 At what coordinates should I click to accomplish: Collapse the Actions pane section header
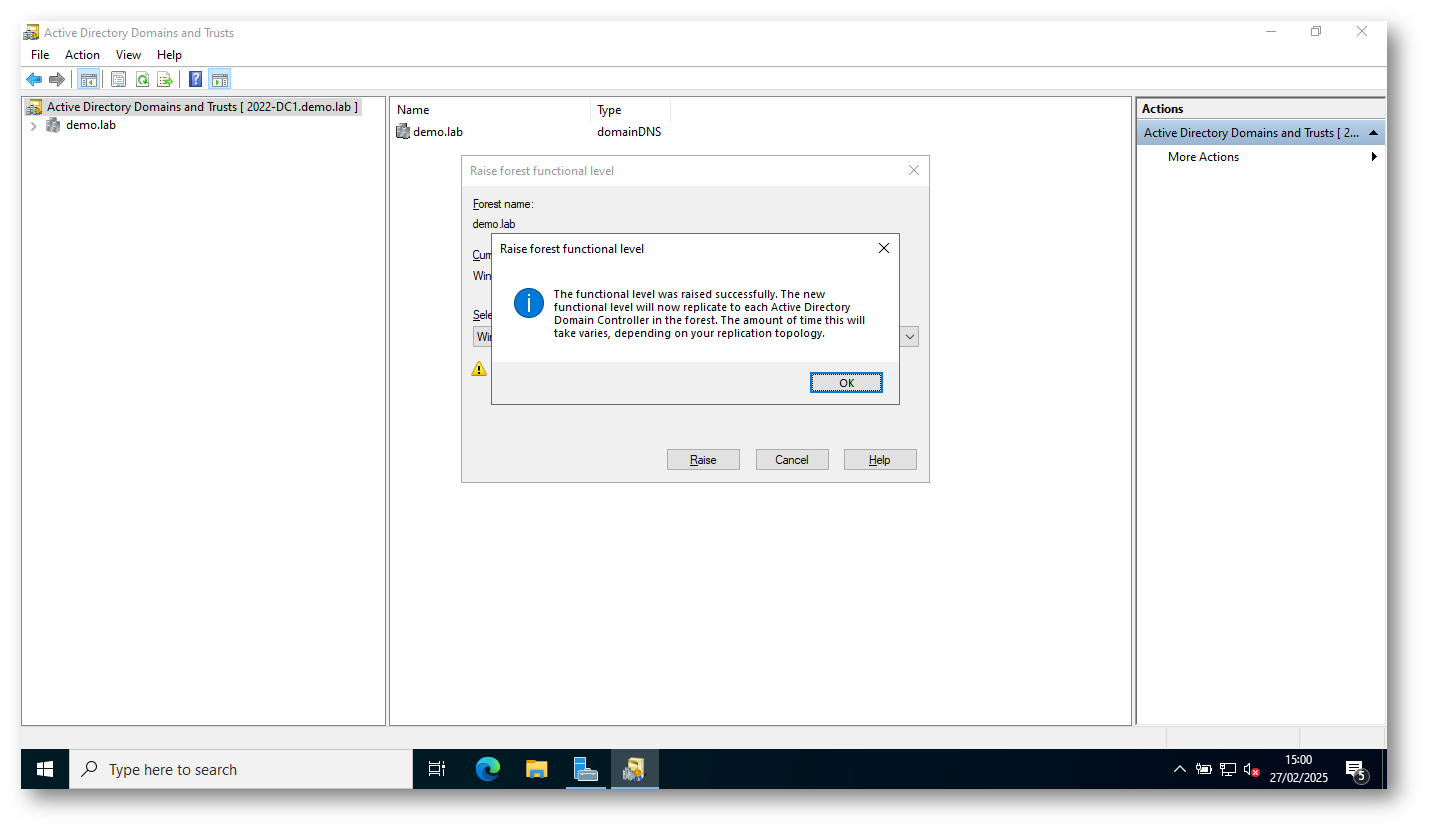(x=1374, y=133)
